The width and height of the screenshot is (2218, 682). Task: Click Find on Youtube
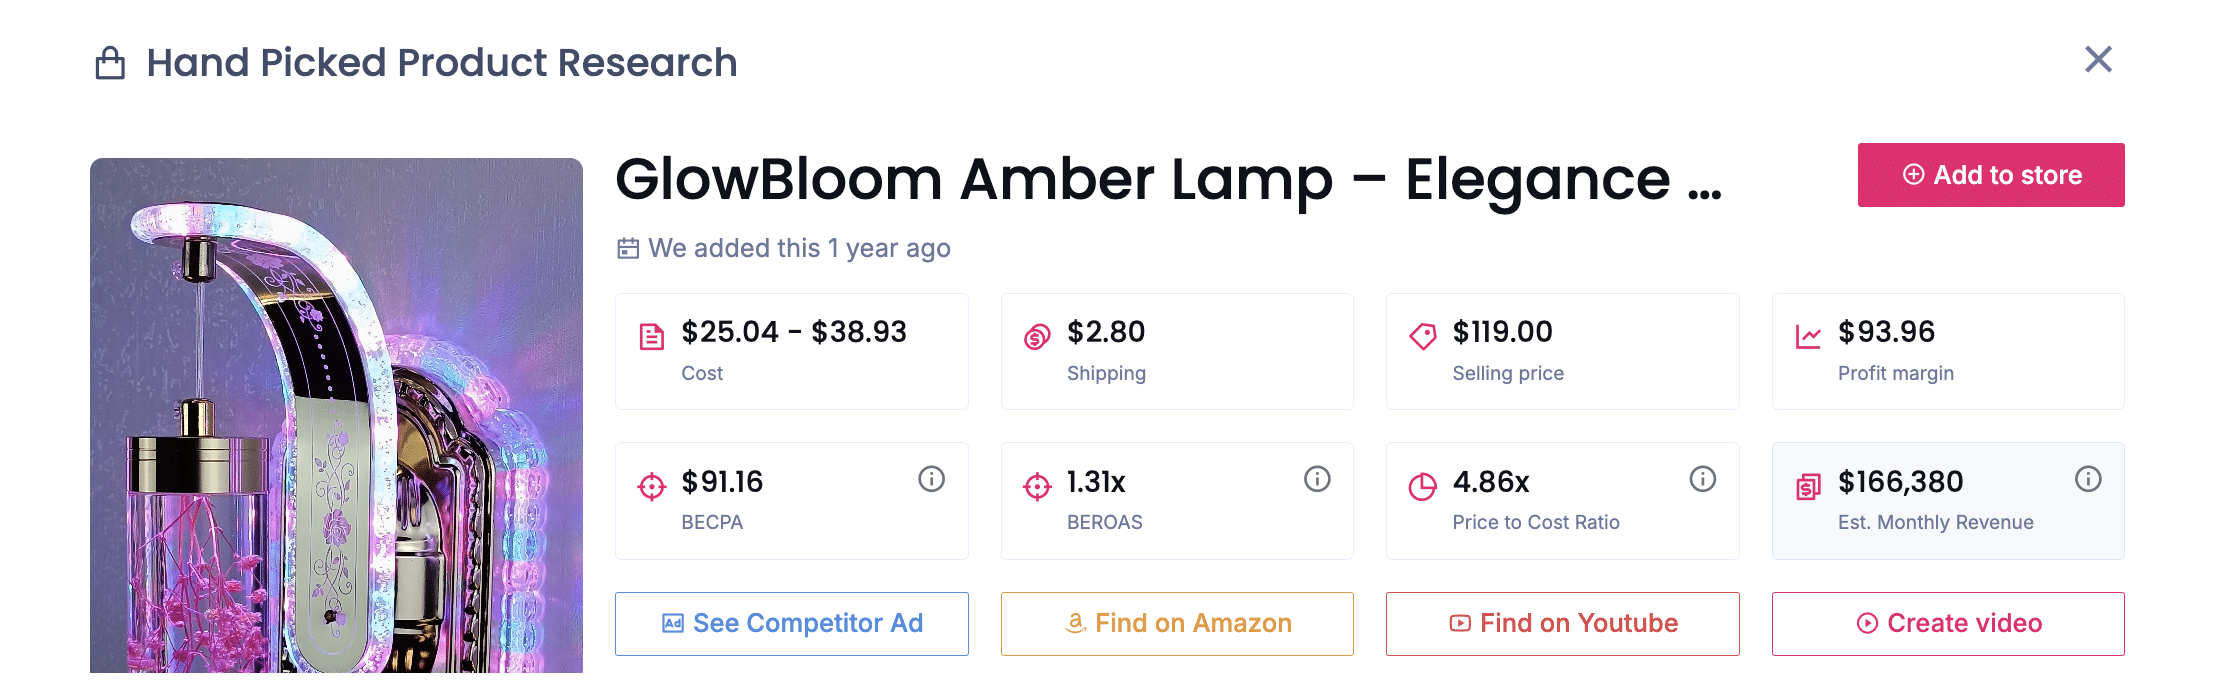pos(1562,623)
